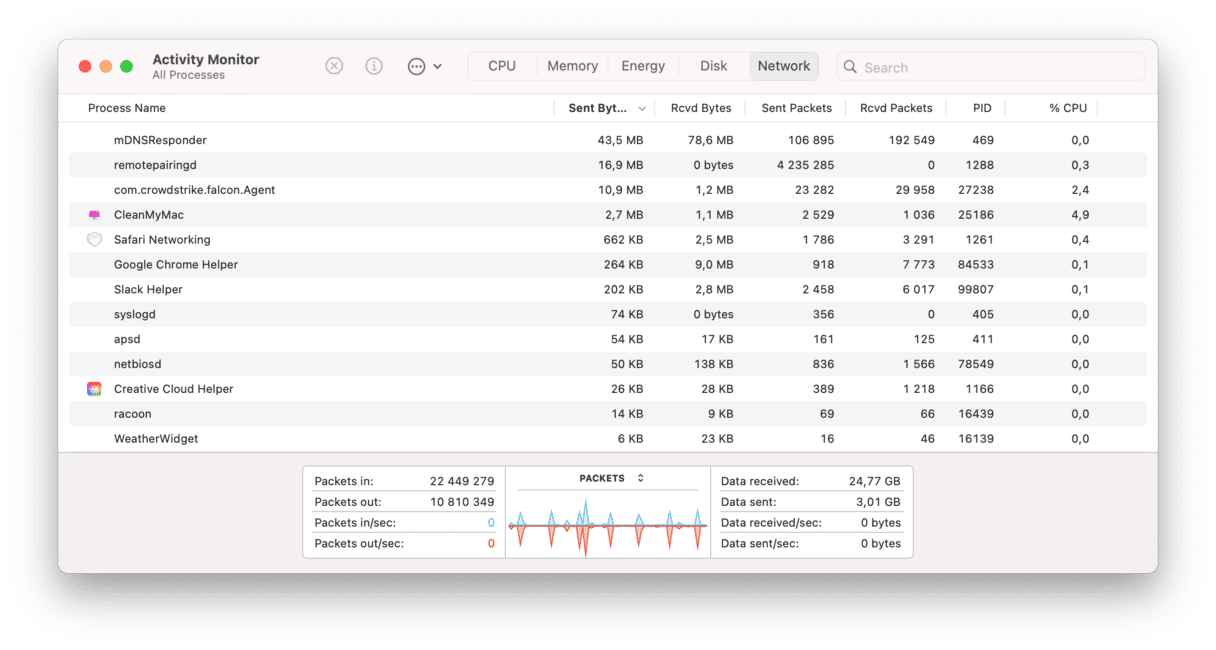1216x650 pixels.
Task: Switch to the CPU tab
Action: 502,66
